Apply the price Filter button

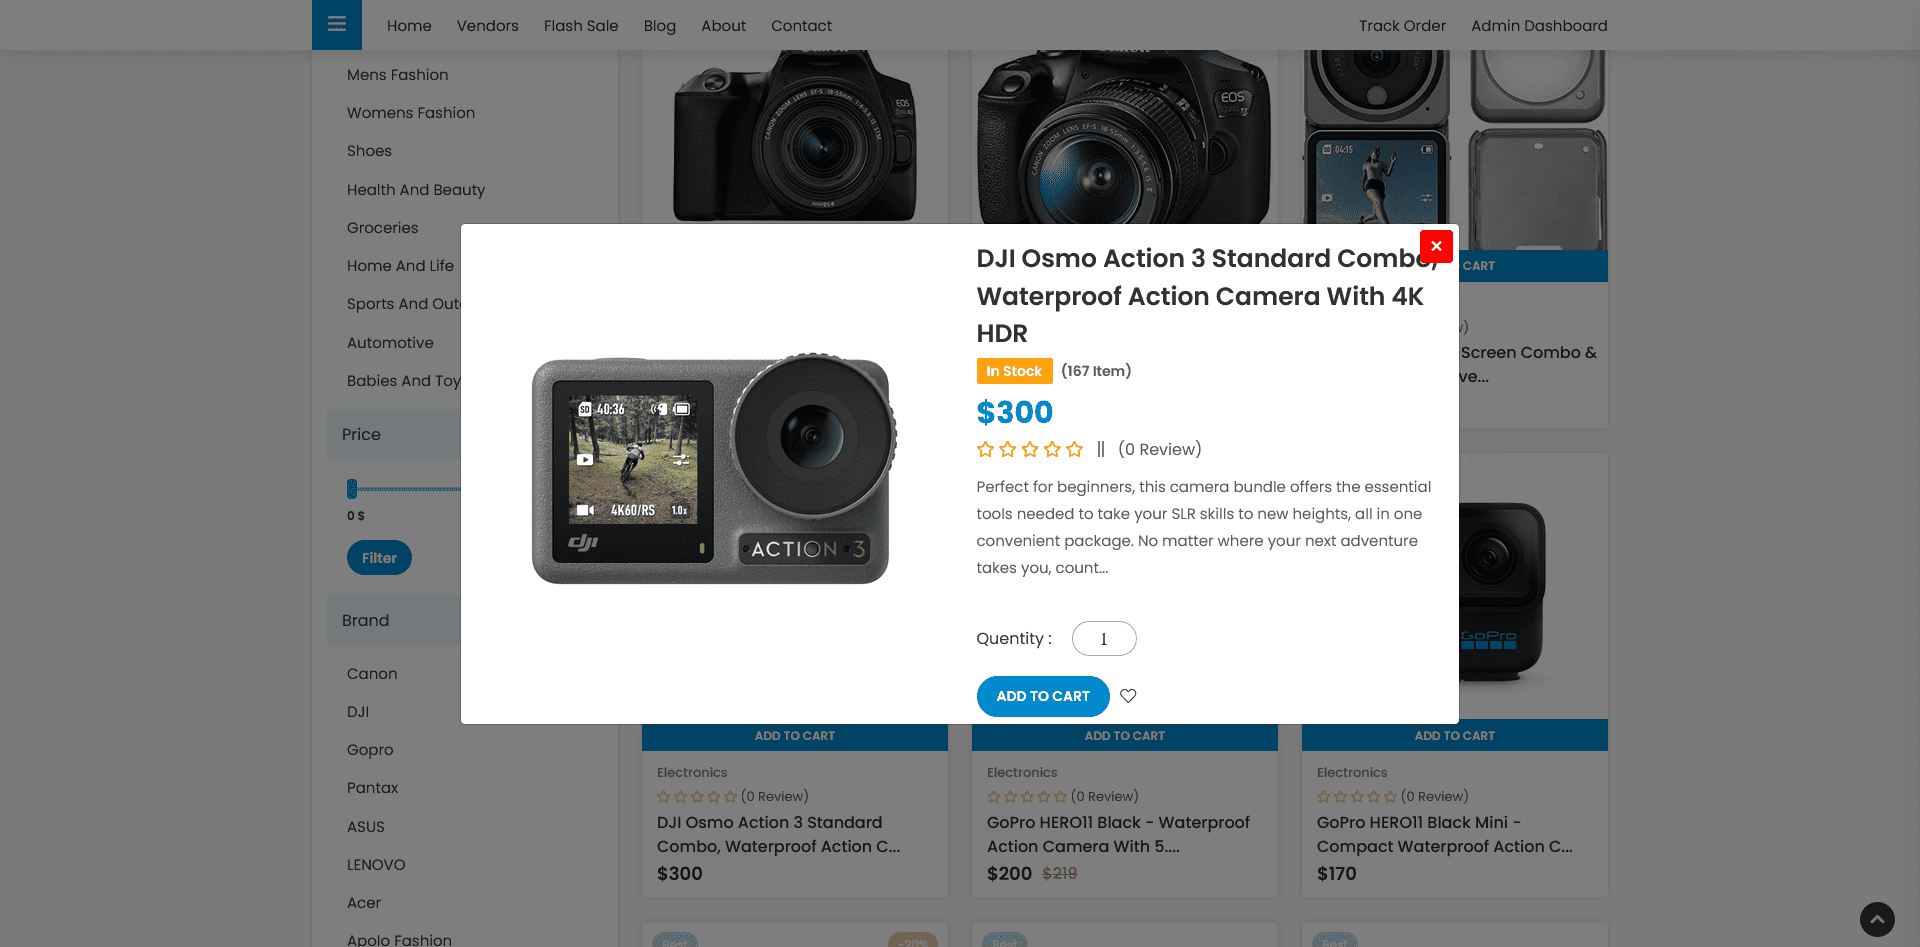(379, 558)
